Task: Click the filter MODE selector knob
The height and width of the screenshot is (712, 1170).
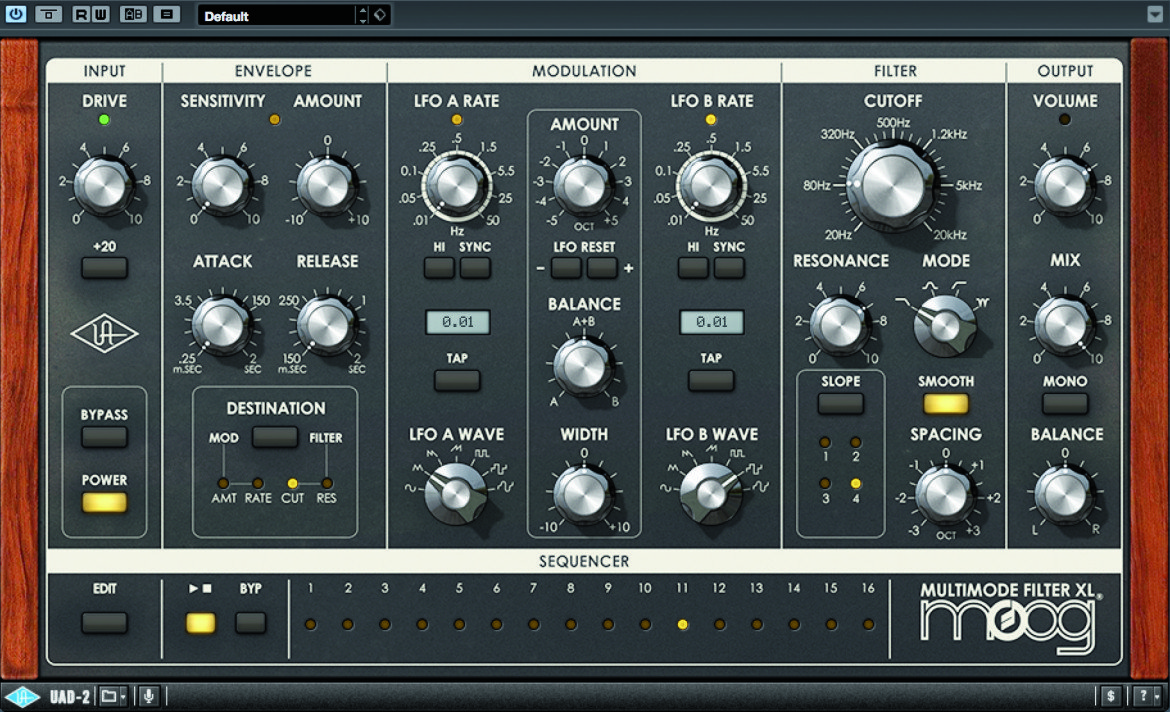Action: tap(945, 325)
